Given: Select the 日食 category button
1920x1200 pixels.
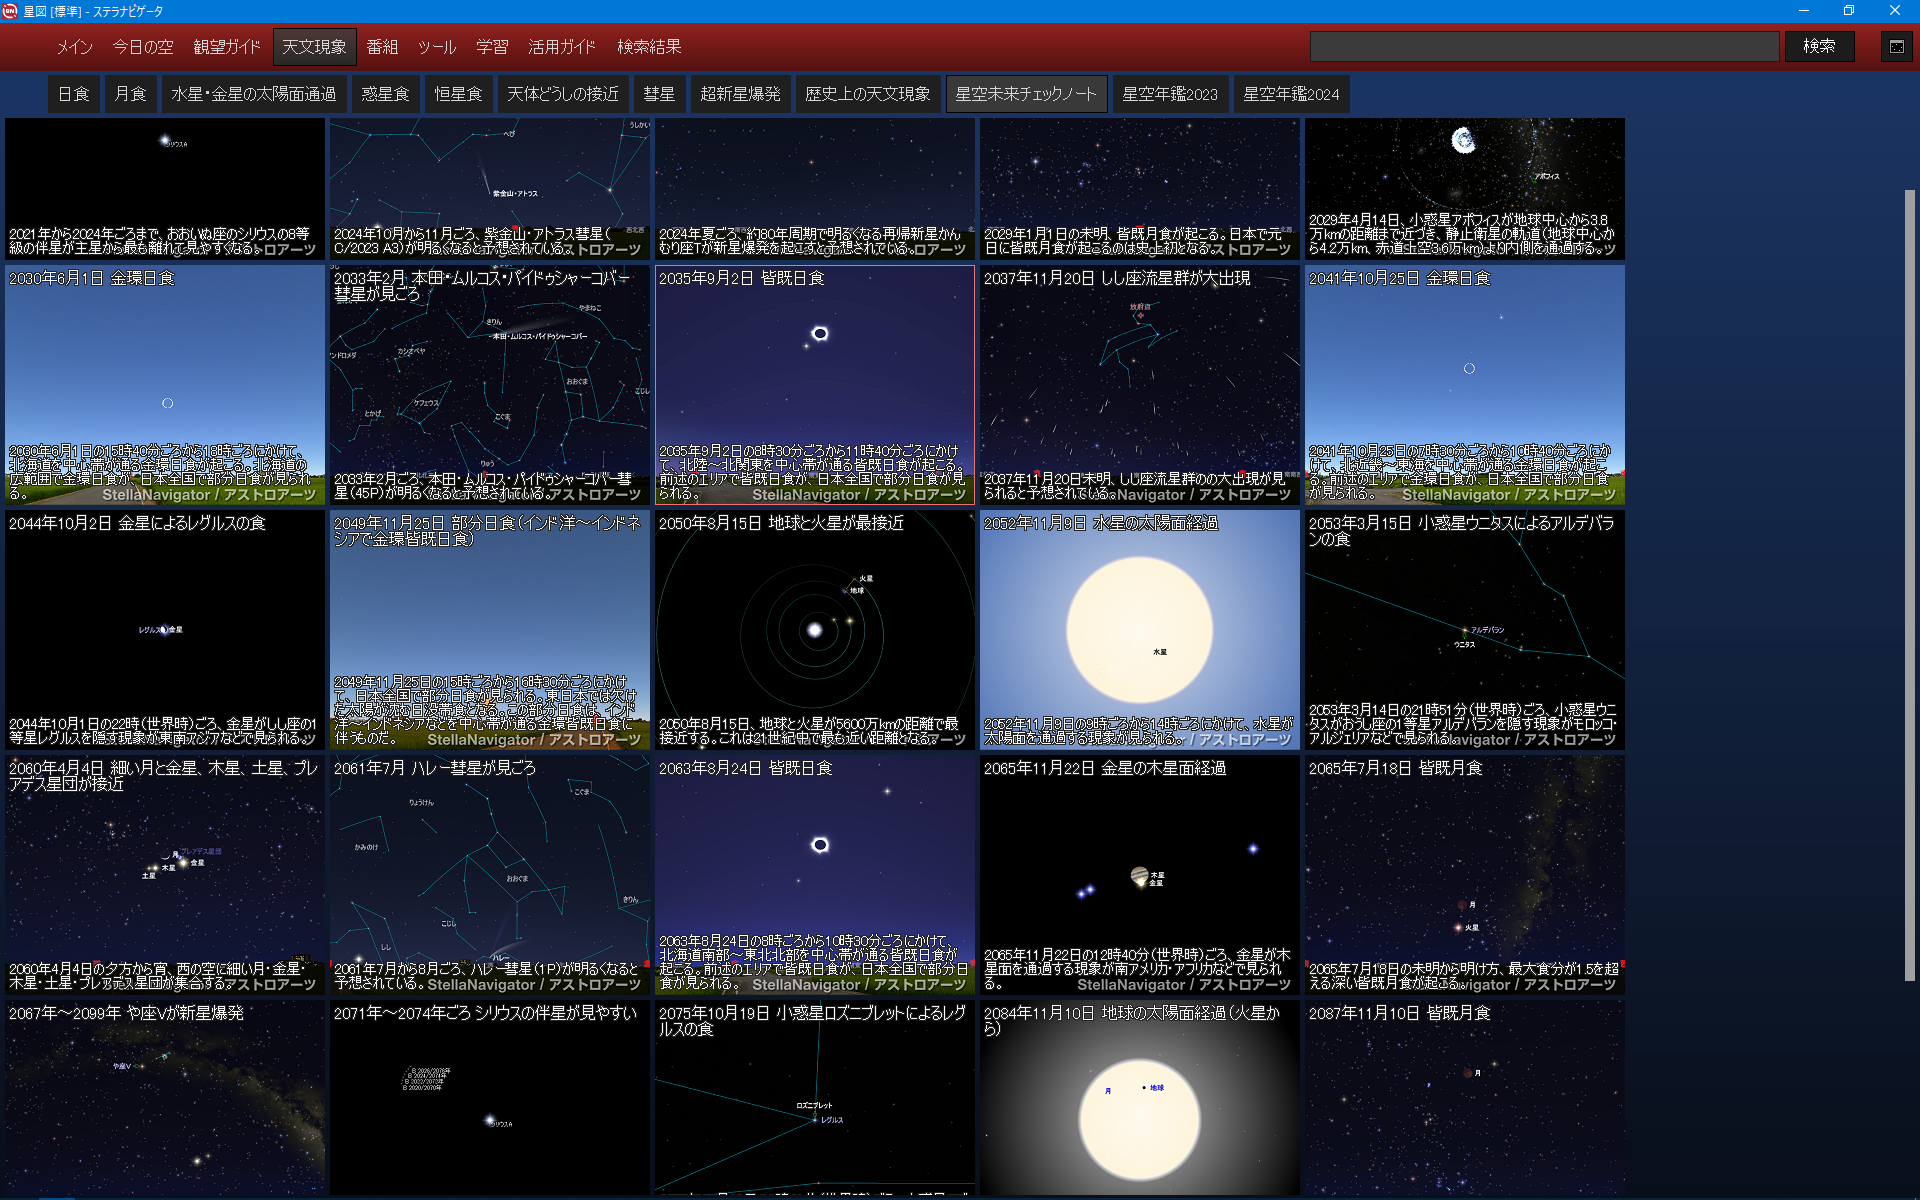Looking at the screenshot, I should (x=74, y=94).
